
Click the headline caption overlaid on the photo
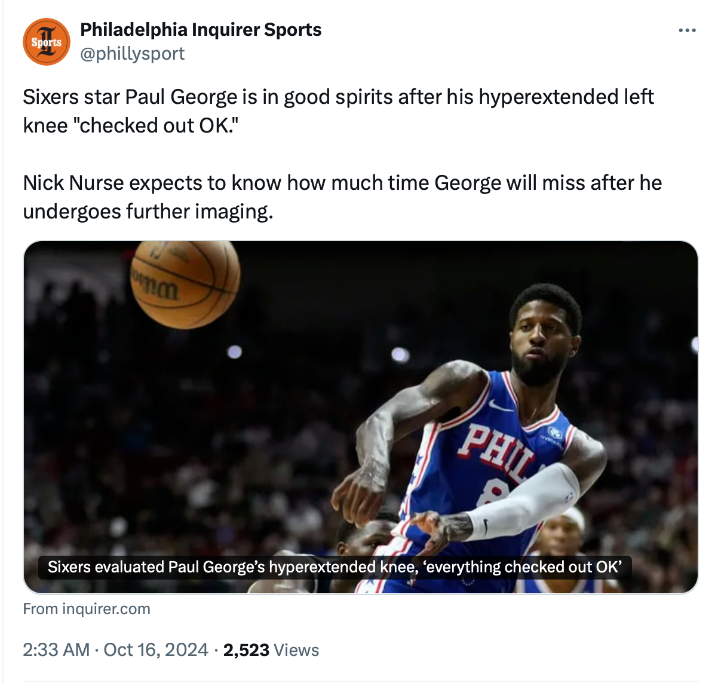pos(336,567)
